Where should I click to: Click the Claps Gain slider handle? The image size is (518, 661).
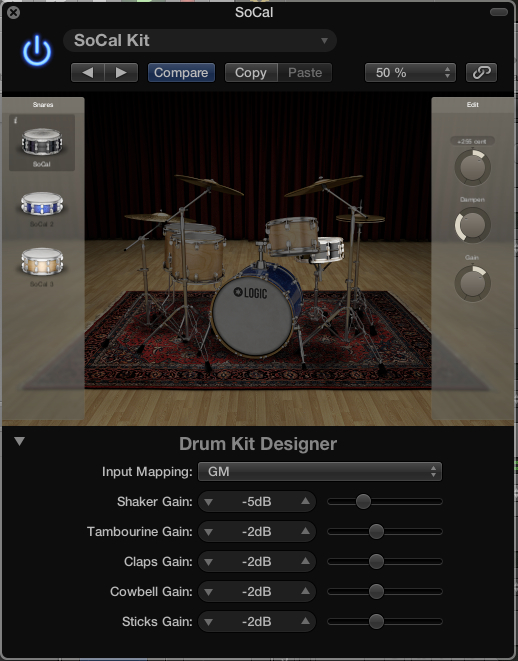tap(376, 562)
